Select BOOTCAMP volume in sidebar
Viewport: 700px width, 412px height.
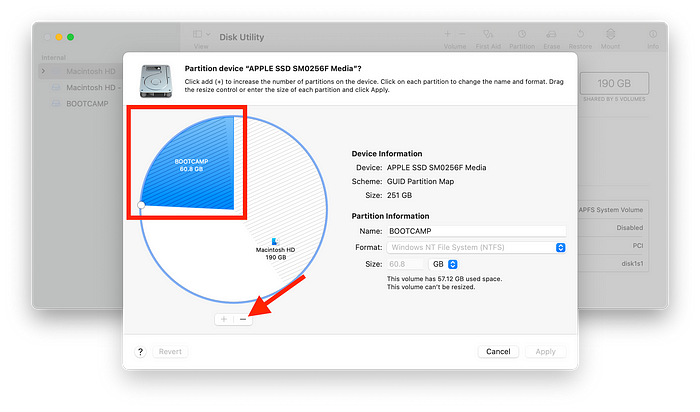pyautogui.click(x=87, y=104)
